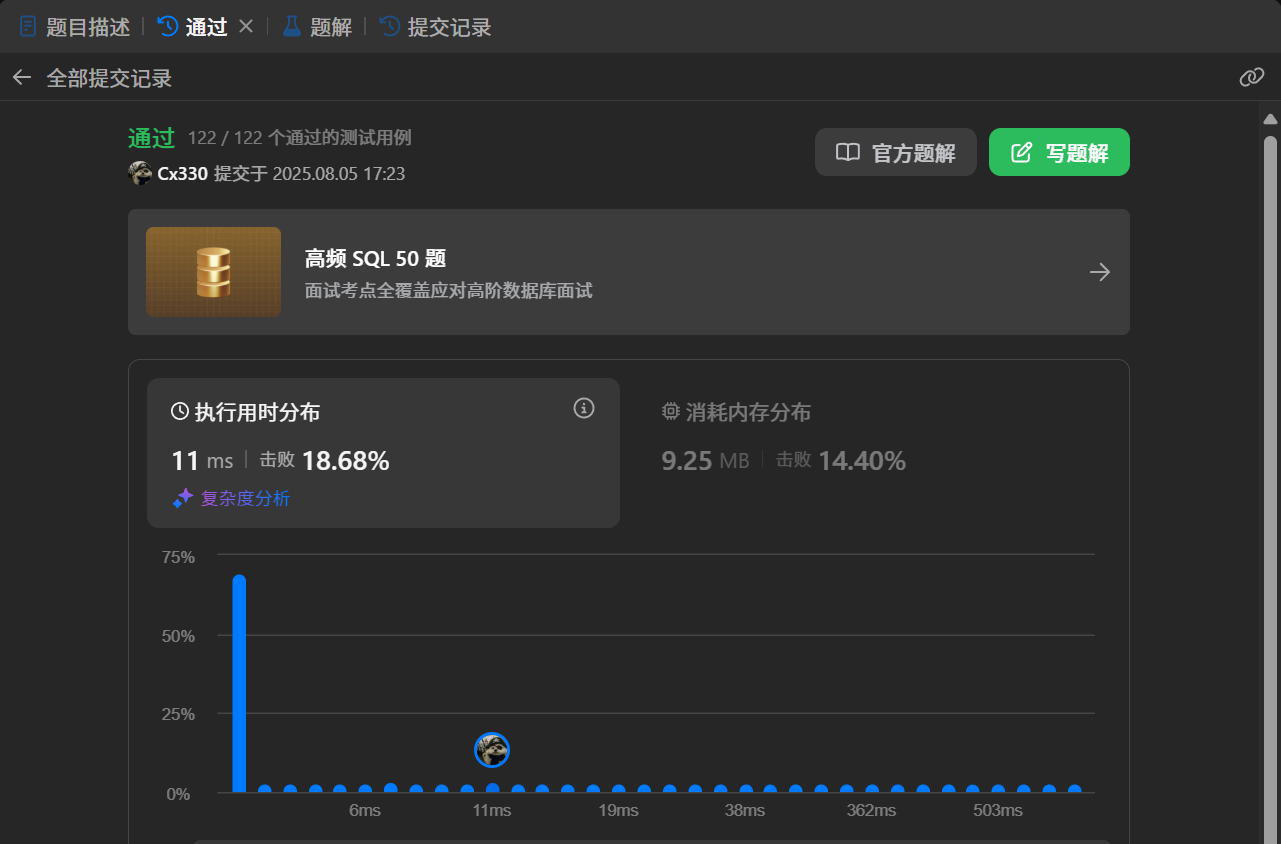Click the arrow on the SQL 50 card
Image resolution: width=1281 pixels, height=844 pixels.
pos(1100,272)
